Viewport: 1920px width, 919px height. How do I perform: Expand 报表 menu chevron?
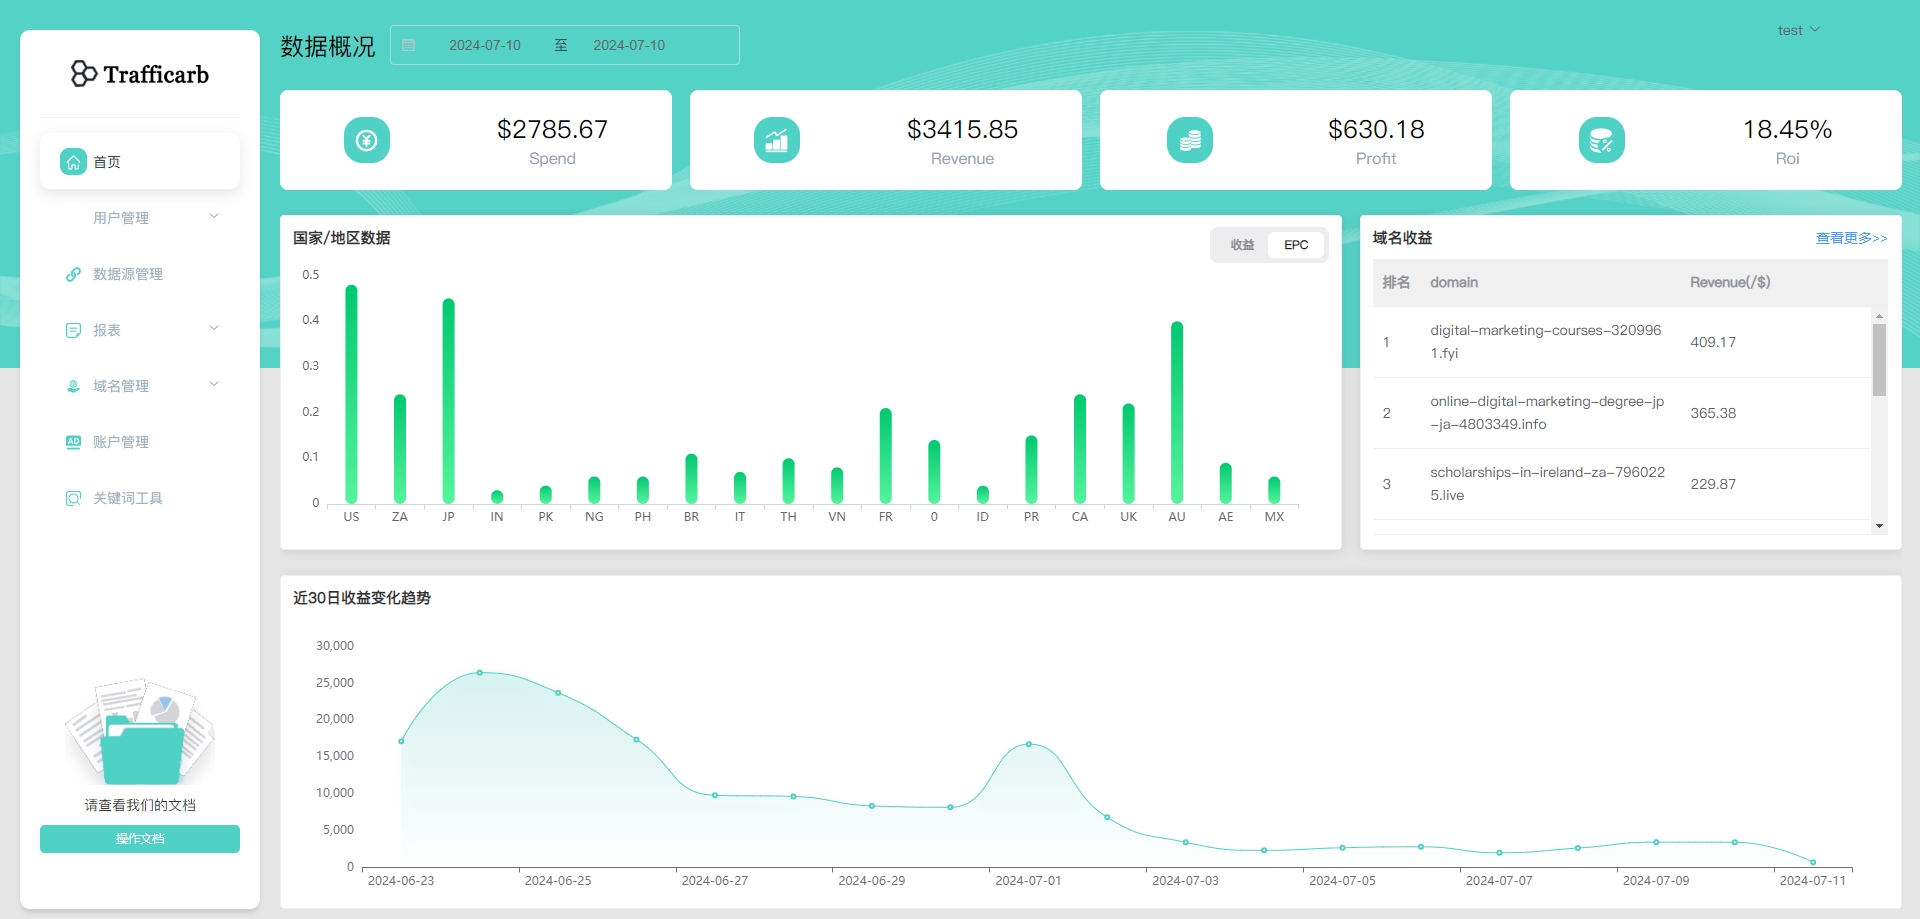(x=214, y=329)
